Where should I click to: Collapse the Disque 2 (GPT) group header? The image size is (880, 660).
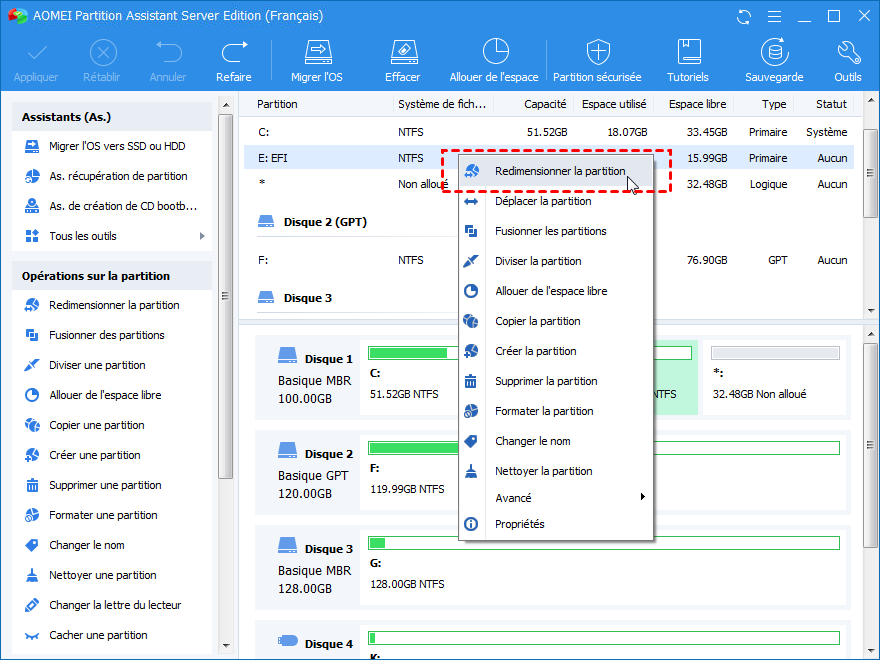tap(324, 222)
